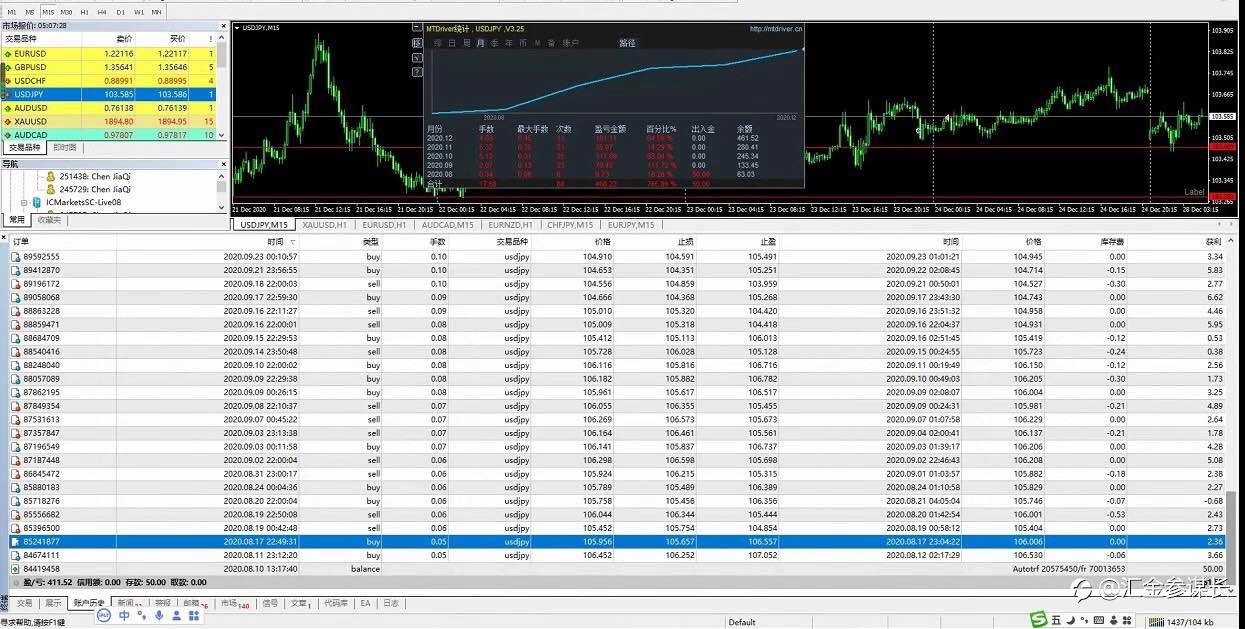Image resolution: width=1245 pixels, height=629 pixels.
Task: Click the icon of order 89412870
Action: point(15,270)
